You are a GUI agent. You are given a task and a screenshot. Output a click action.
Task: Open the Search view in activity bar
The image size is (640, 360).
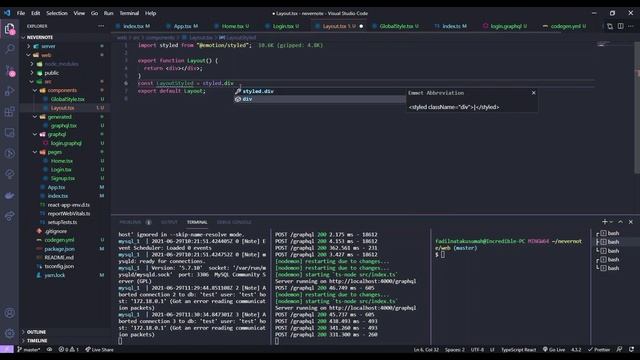(9, 49)
